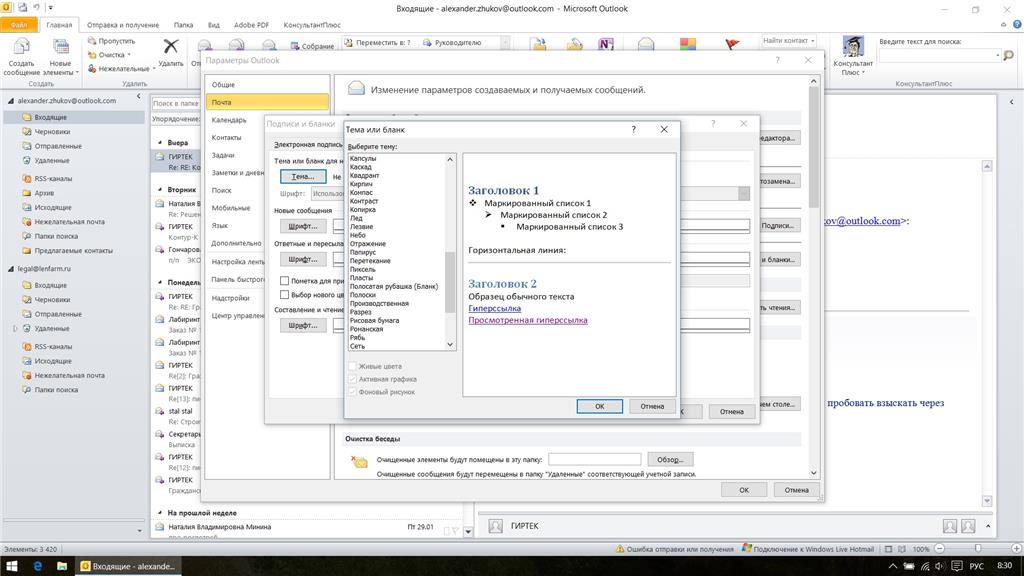Click the Пропустить ribbon command

point(111,41)
